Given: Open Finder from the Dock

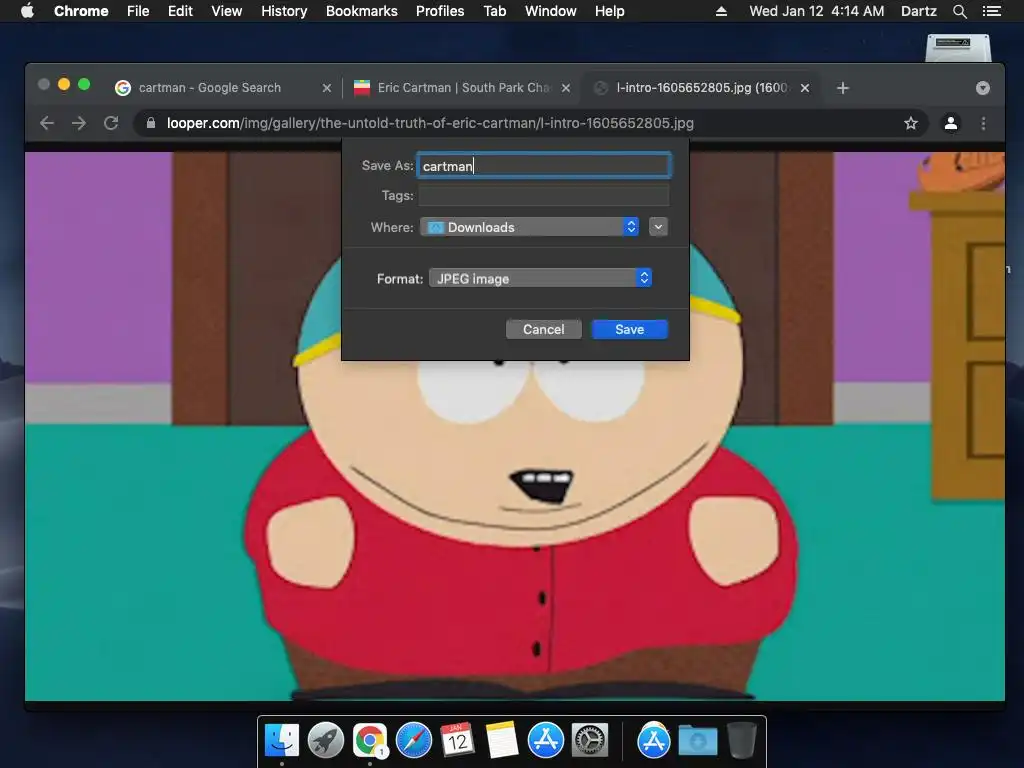Looking at the screenshot, I should point(281,741).
